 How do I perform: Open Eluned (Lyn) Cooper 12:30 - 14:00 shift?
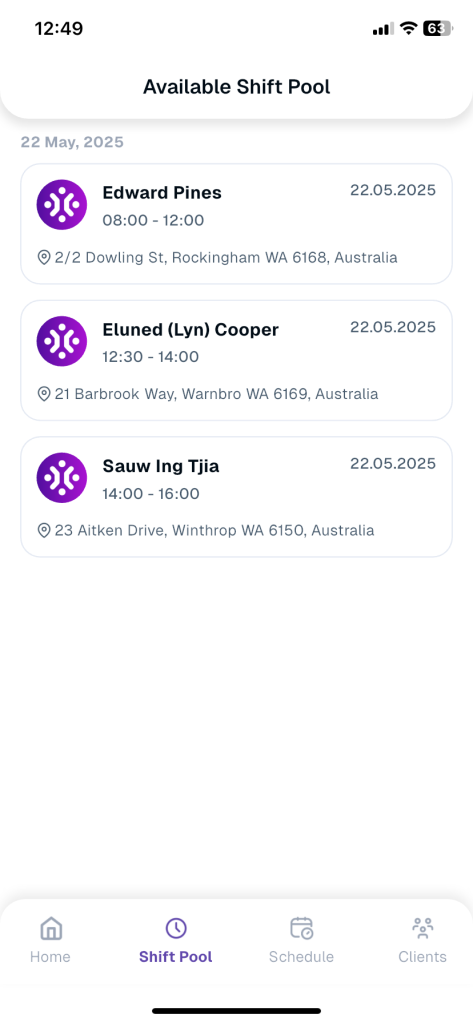[236, 360]
